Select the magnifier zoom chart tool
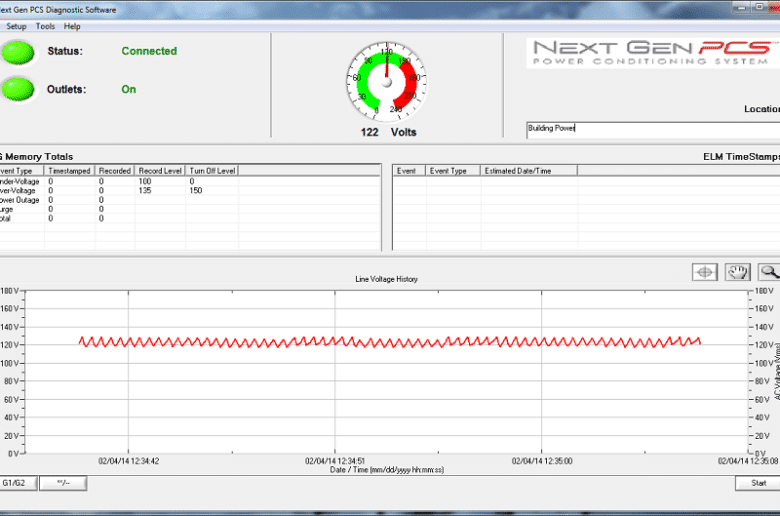780x516 pixels. (x=769, y=272)
